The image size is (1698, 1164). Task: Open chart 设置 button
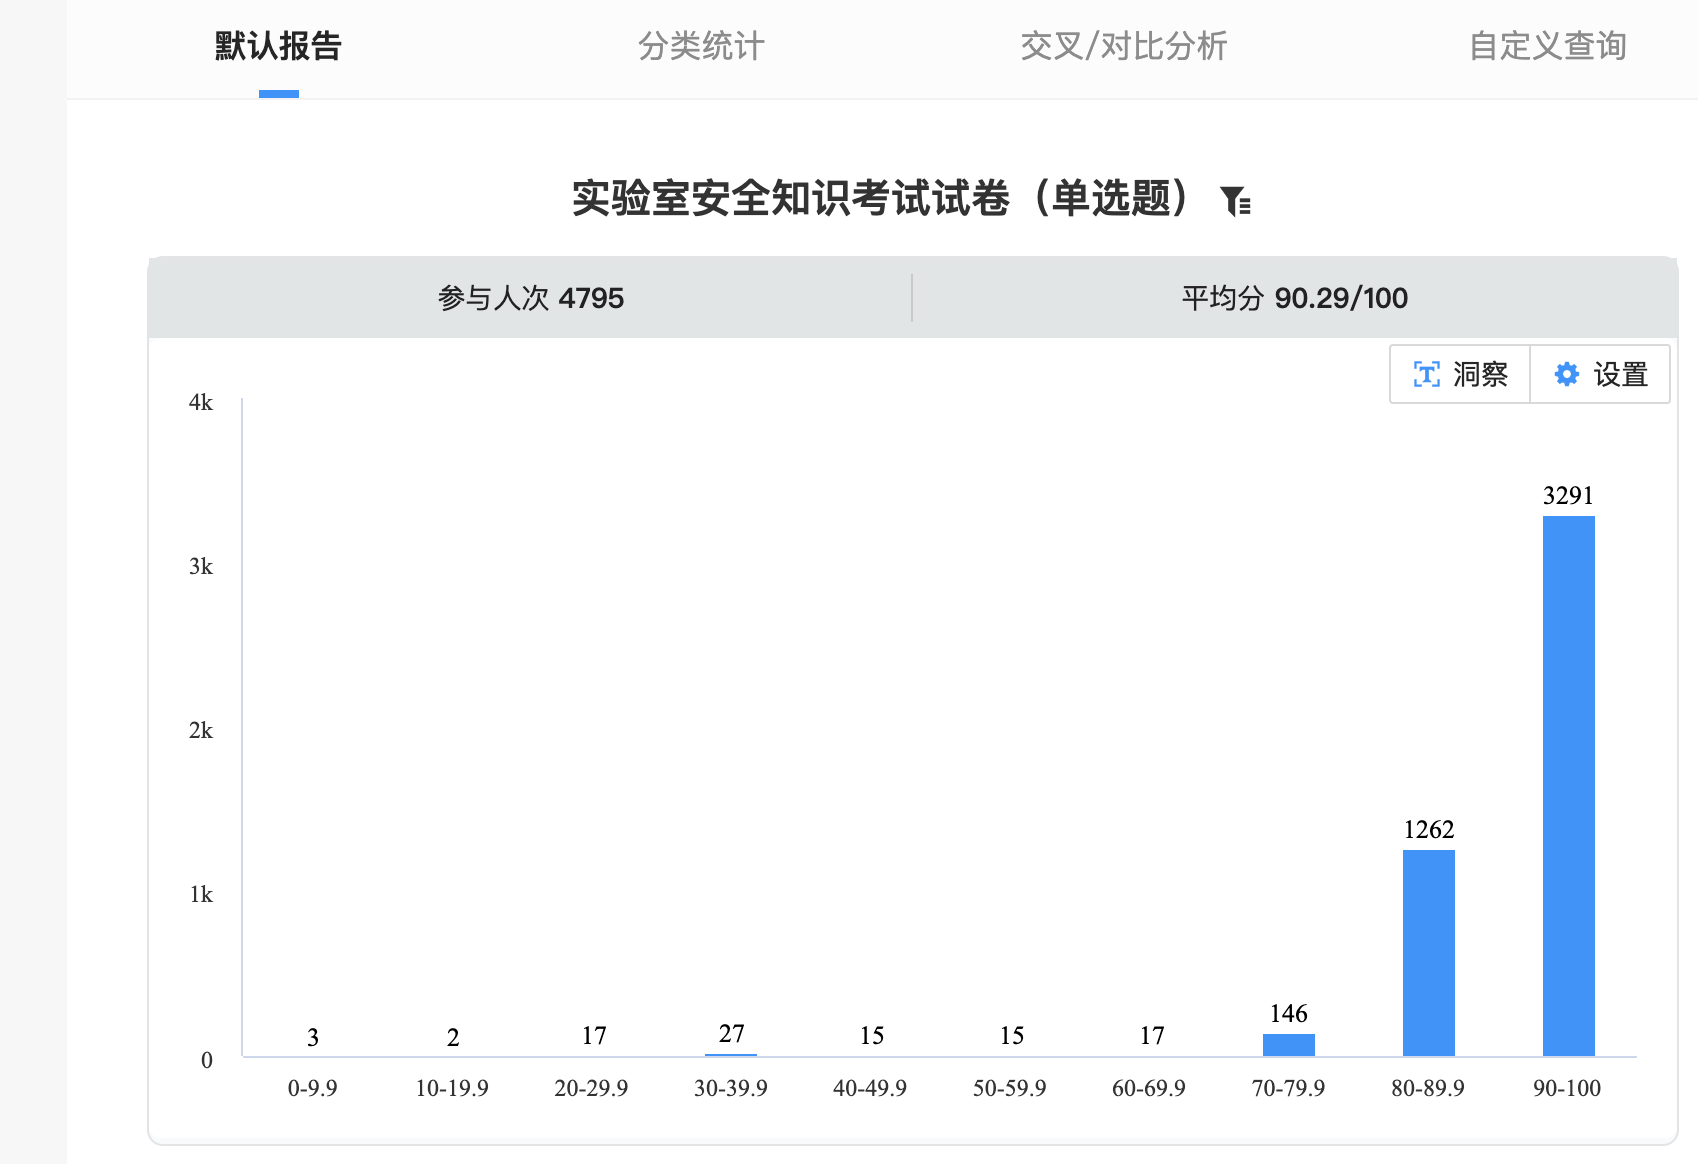click(x=1600, y=375)
